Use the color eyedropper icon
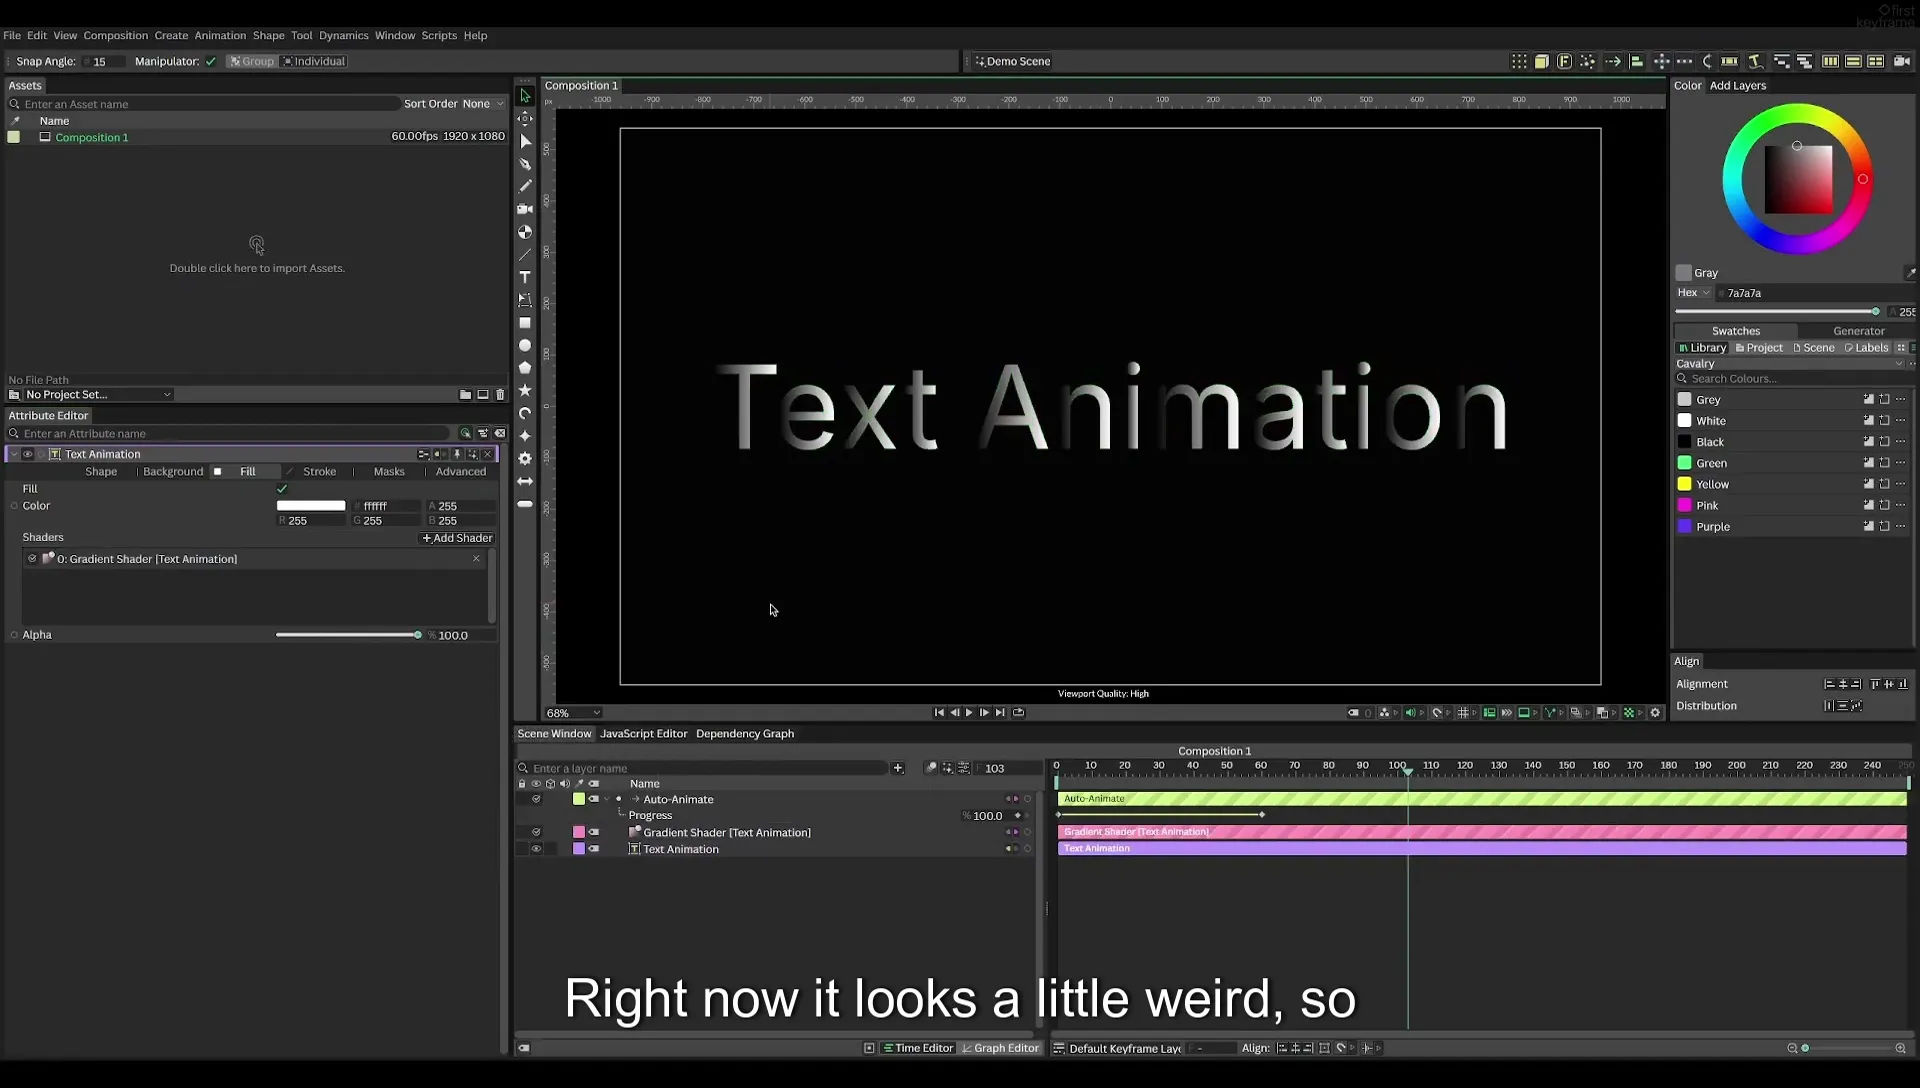 [x=1910, y=273]
